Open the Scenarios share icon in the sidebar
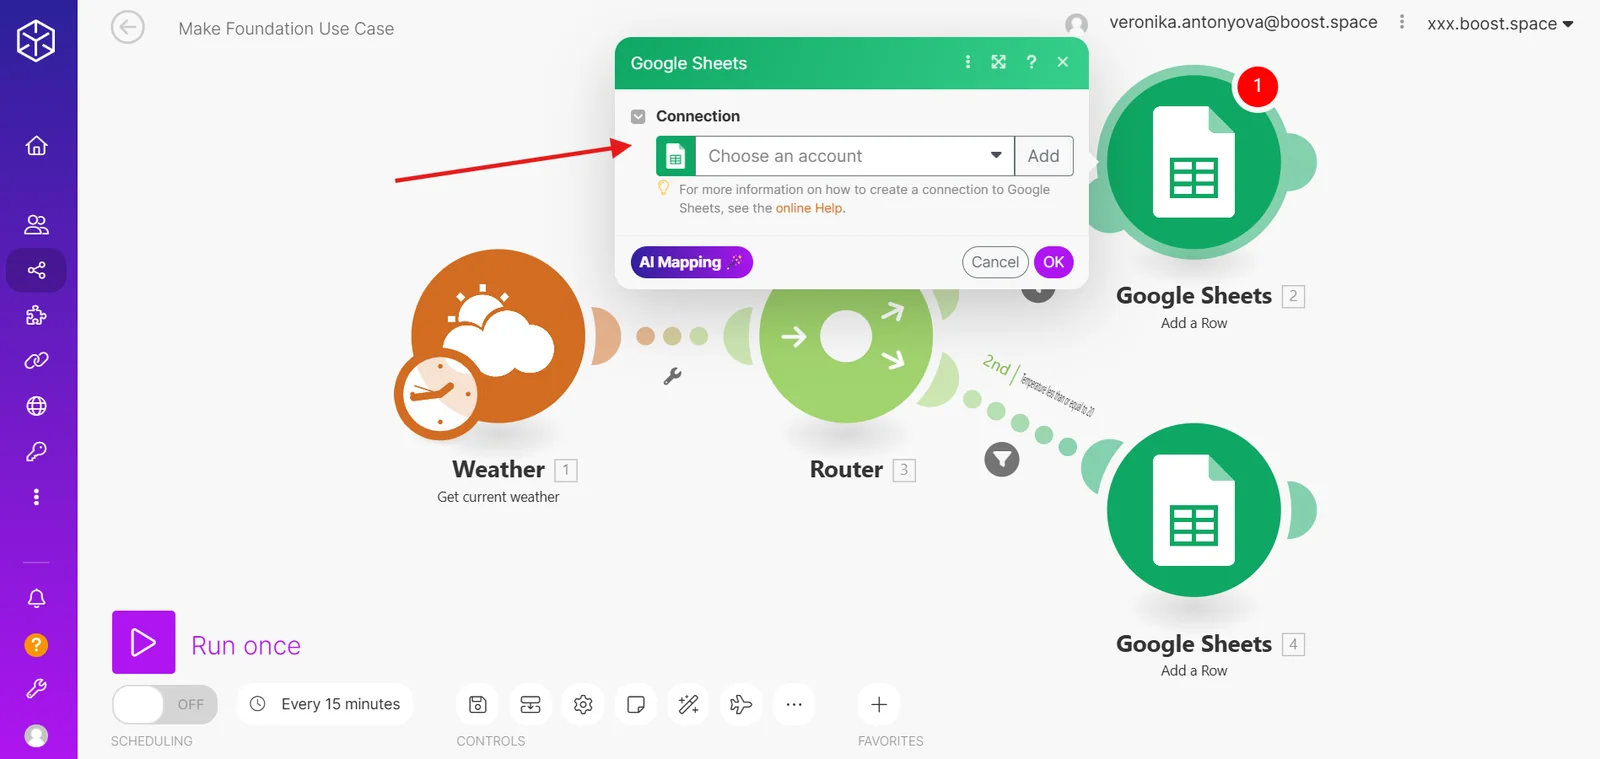 [37, 270]
